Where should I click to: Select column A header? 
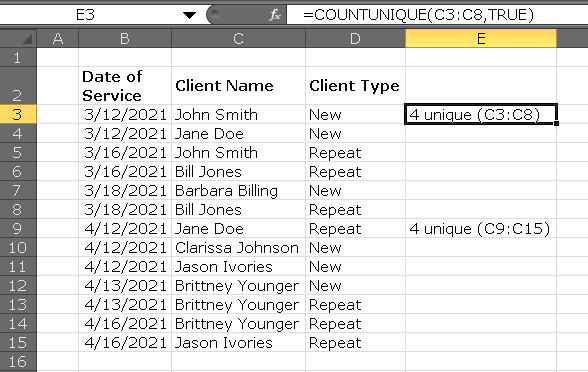(x=58, y=38)
